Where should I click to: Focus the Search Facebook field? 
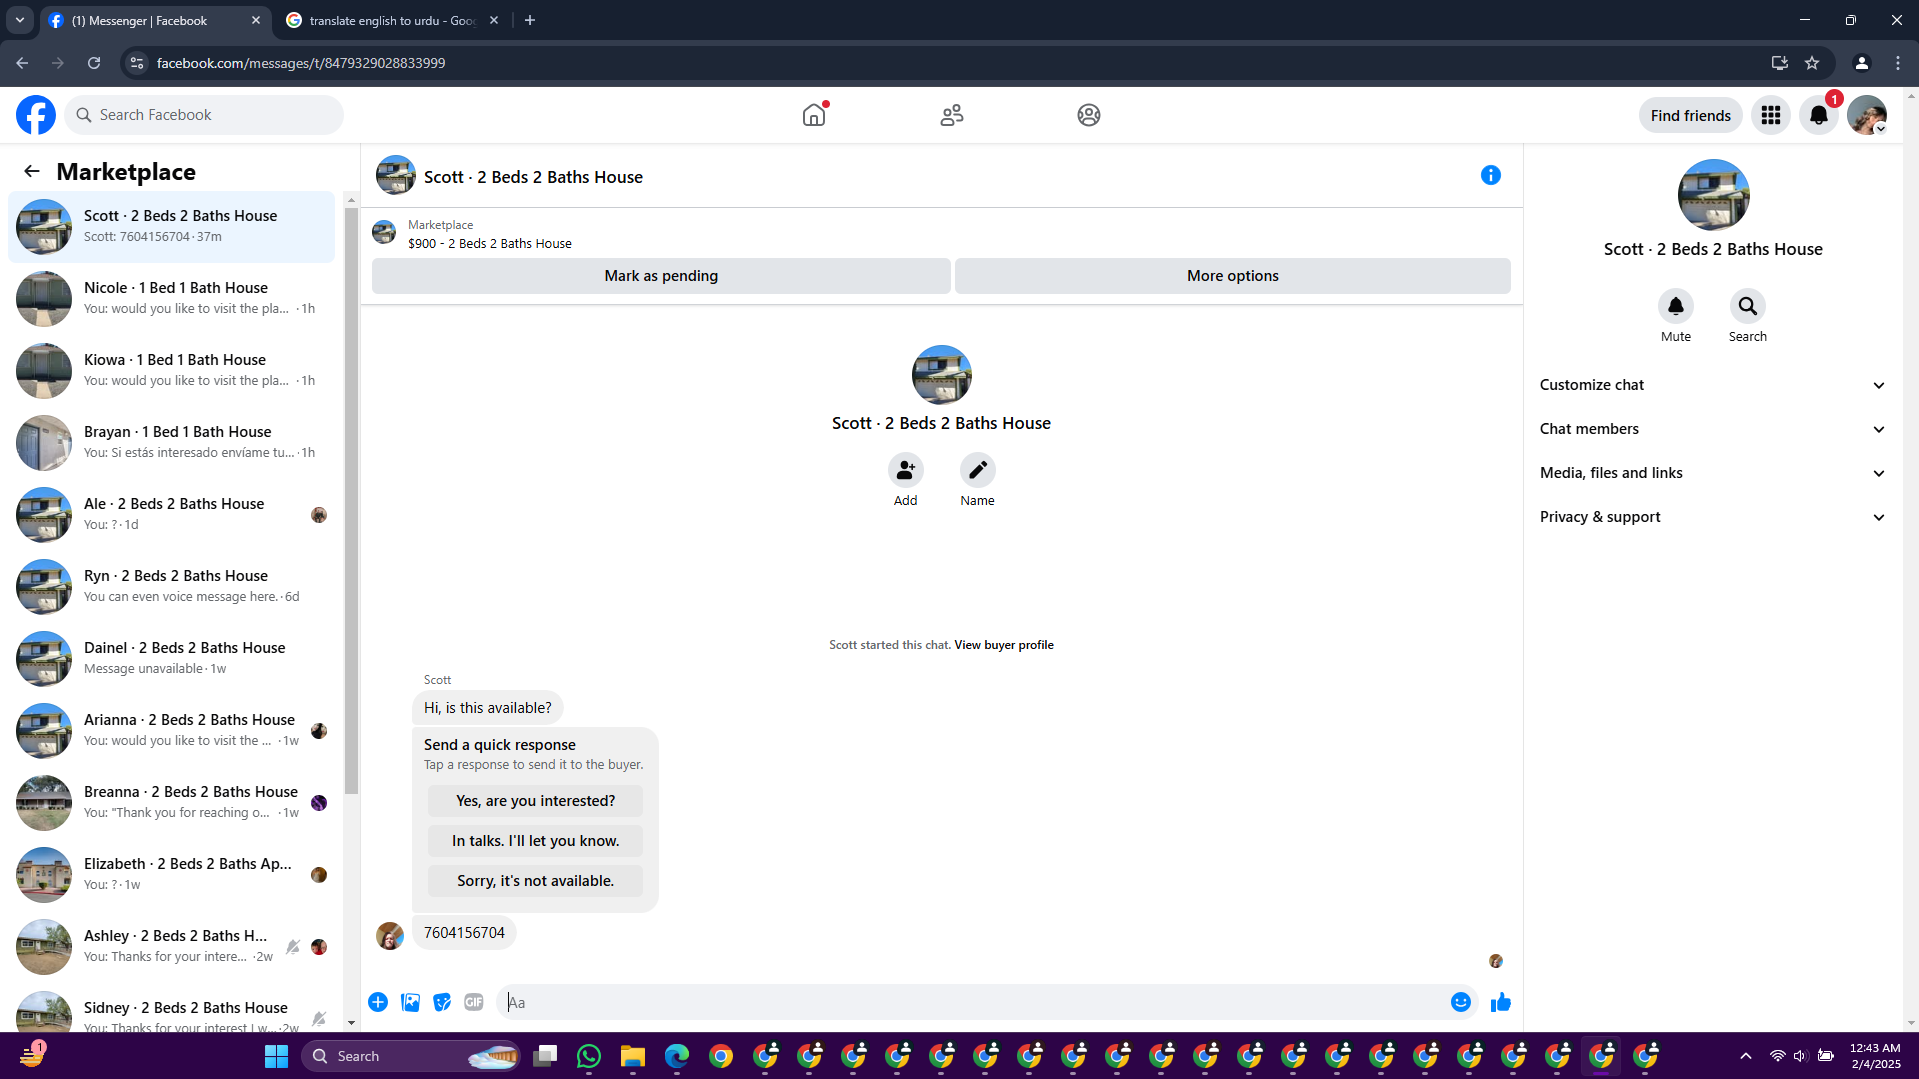point(204,115)
